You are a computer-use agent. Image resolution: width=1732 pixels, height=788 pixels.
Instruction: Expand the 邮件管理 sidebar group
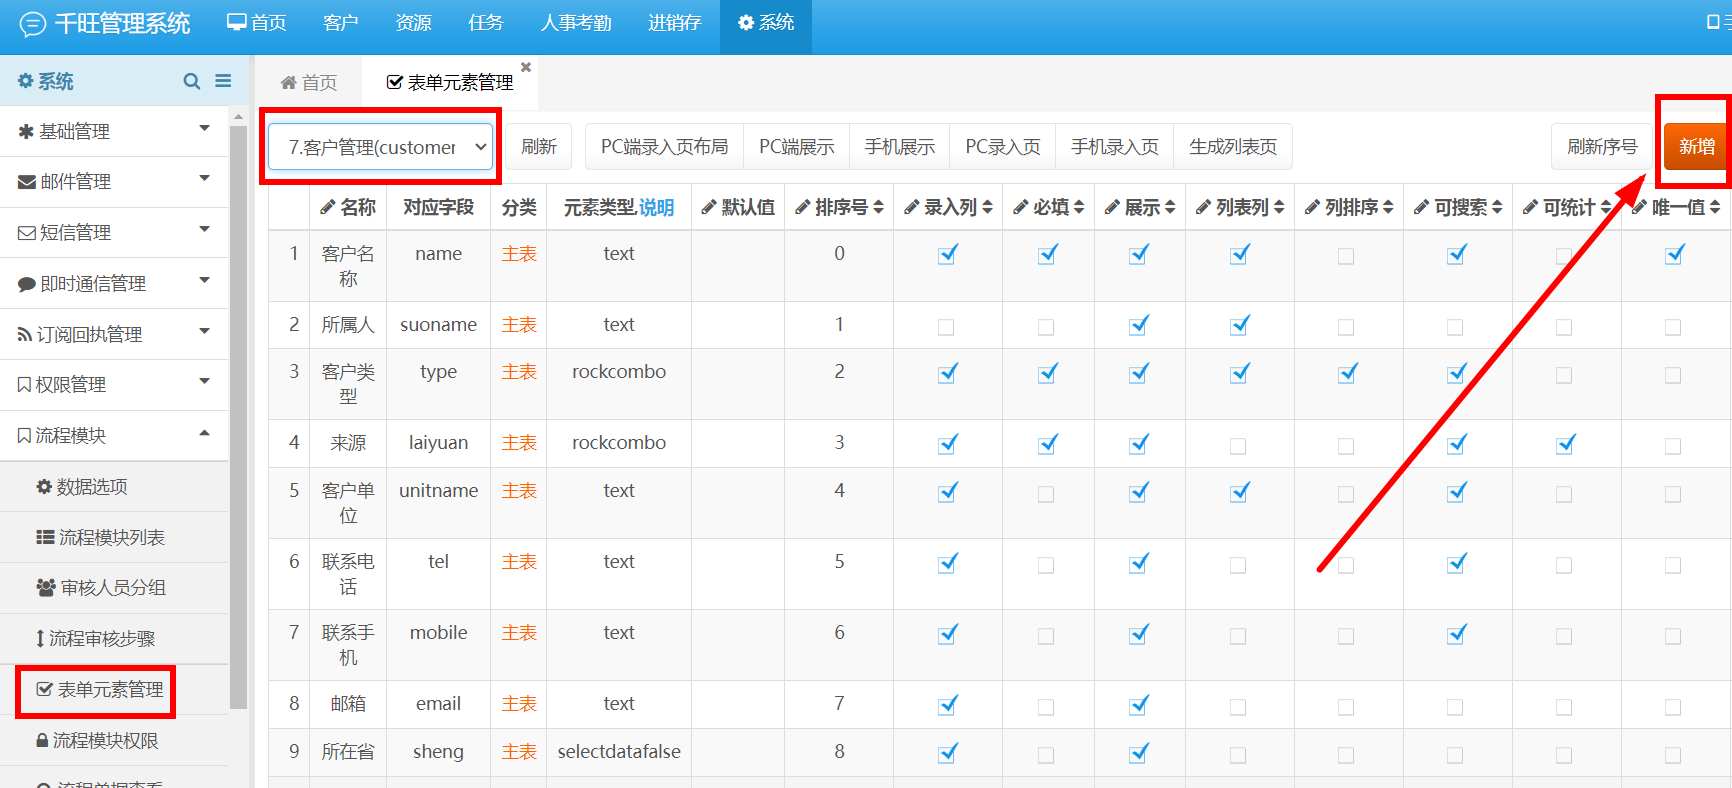(x=114, y=181)
